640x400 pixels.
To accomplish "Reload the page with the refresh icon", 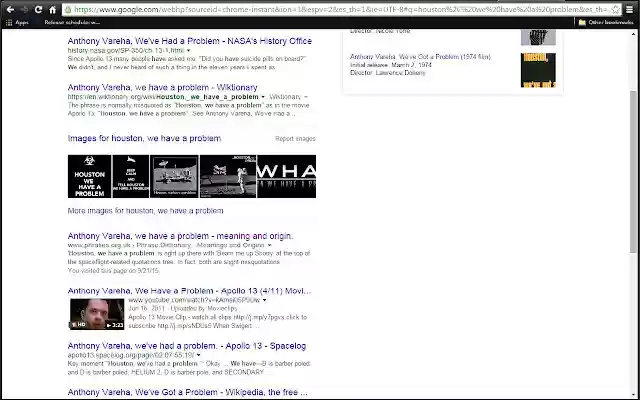I will point(38,9).
